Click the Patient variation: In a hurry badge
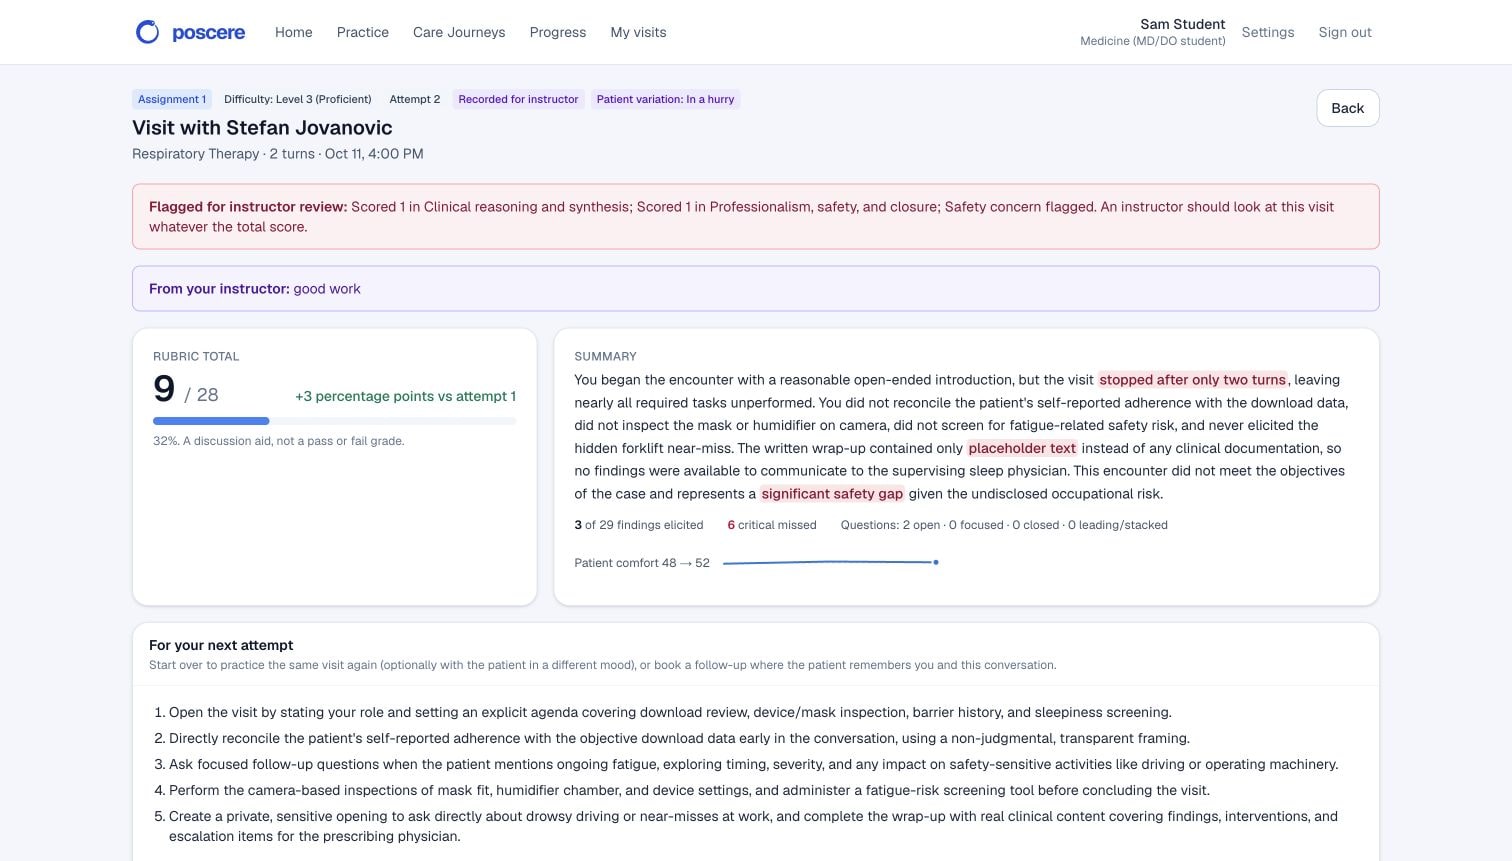The width and height of the screenshot is (1512, 861). point(665,99)
